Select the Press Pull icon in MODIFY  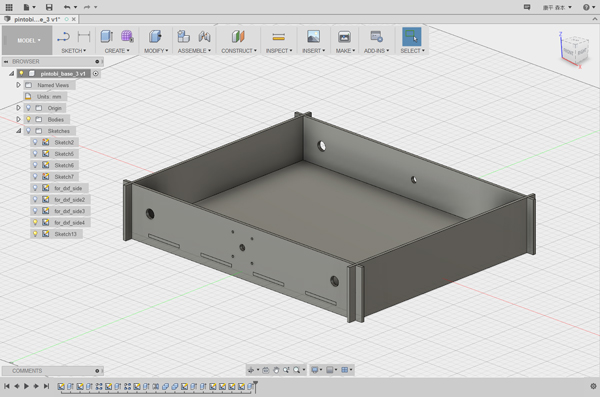tap(155, 36)
